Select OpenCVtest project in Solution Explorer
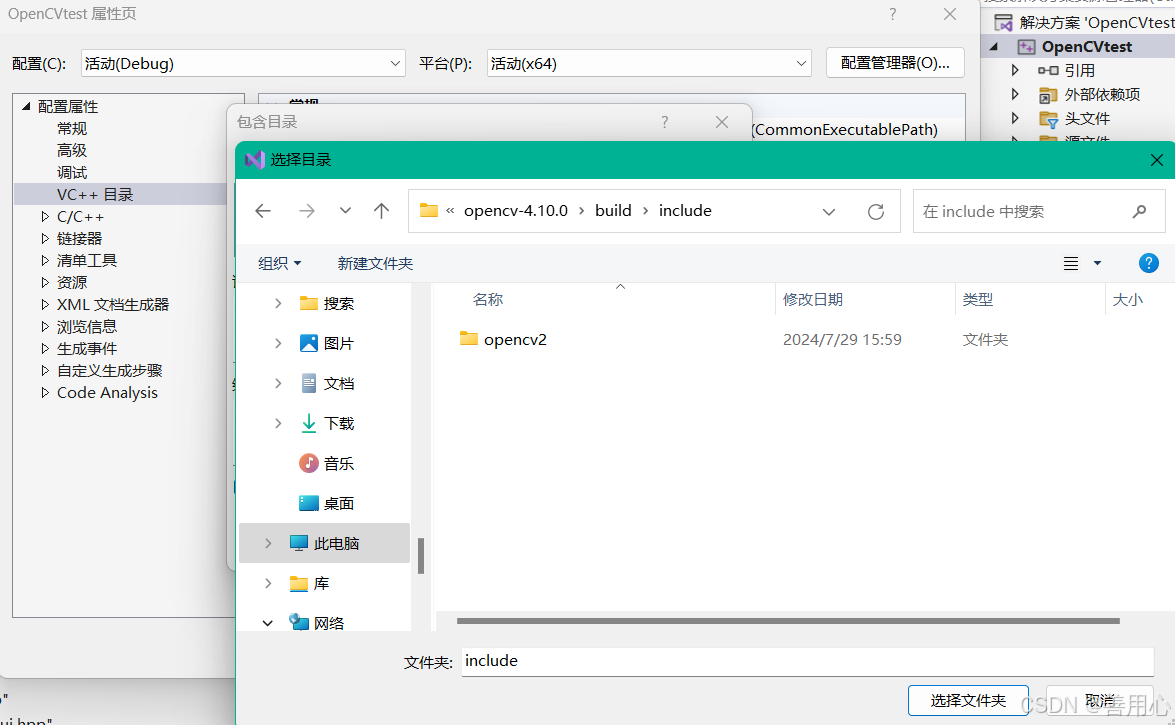Screen dimensions: 1175x725 (1087, 46)
